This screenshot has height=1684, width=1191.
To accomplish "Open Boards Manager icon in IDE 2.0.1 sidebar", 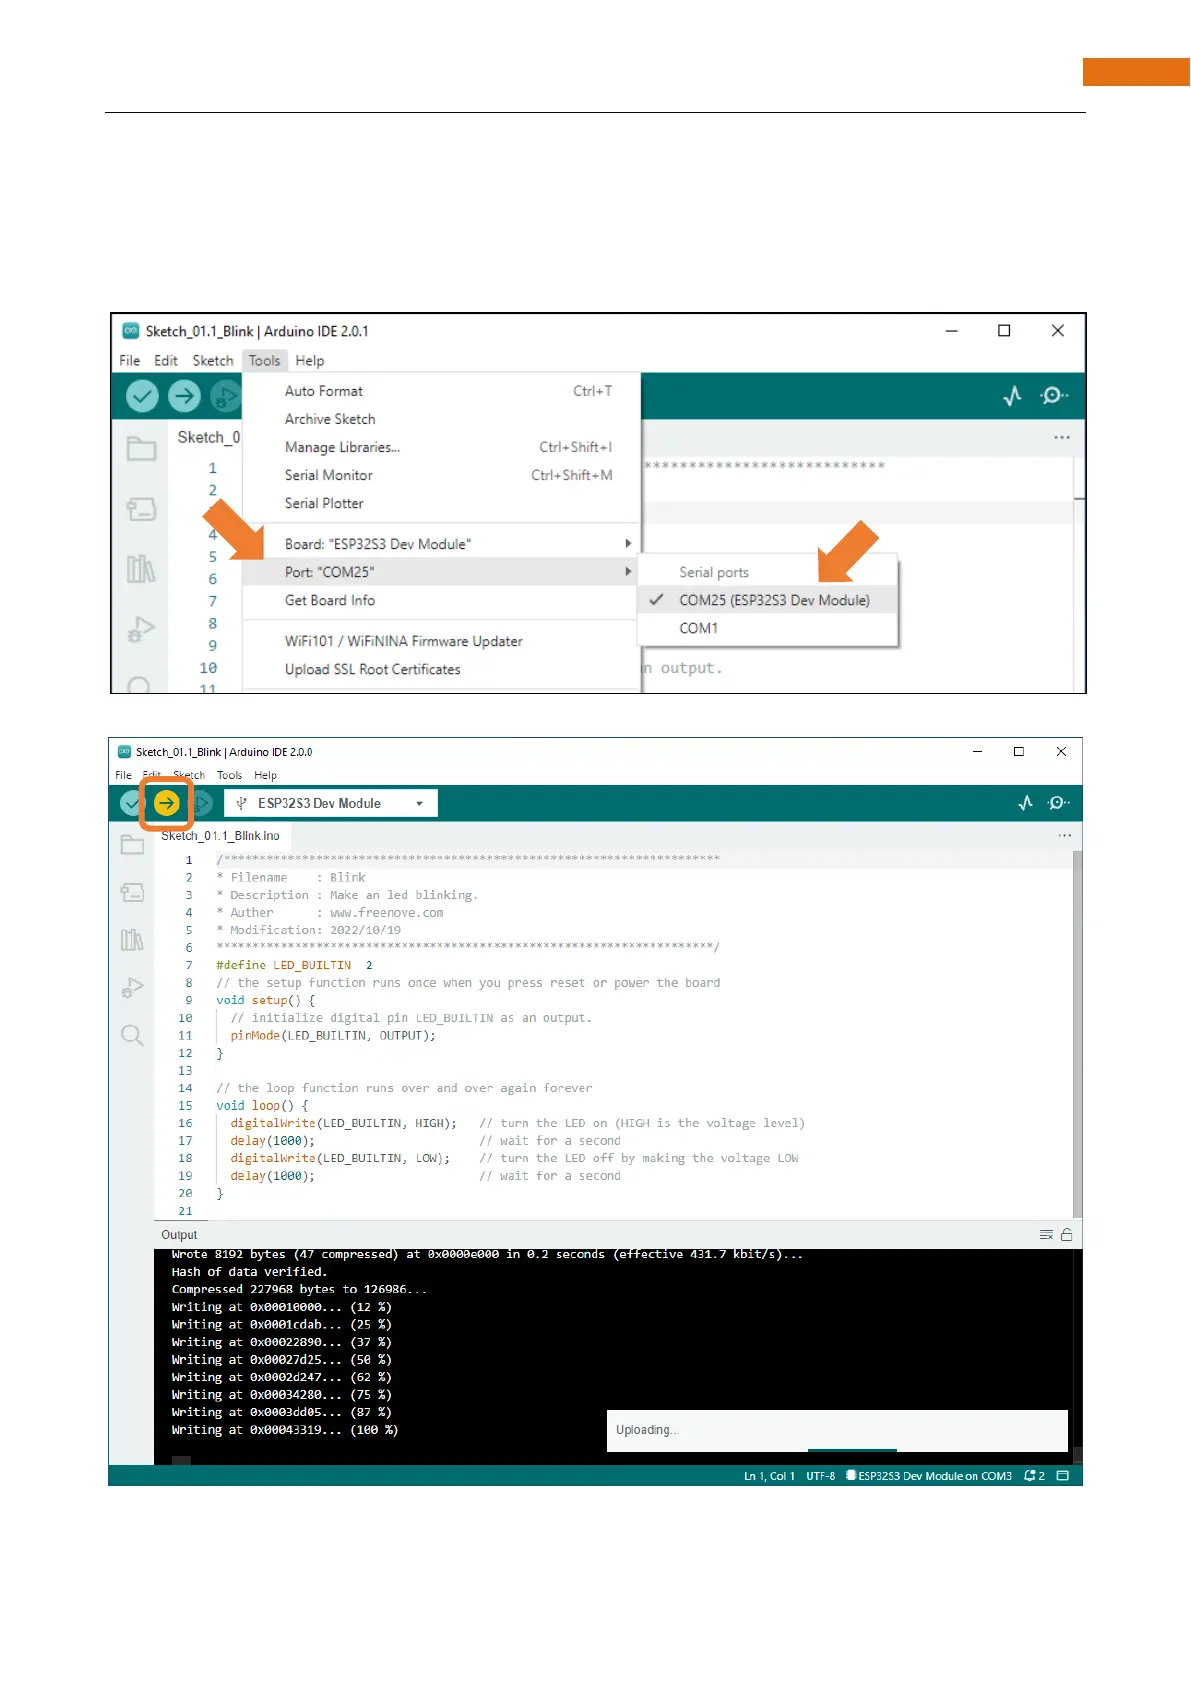I will coord(141,509).
